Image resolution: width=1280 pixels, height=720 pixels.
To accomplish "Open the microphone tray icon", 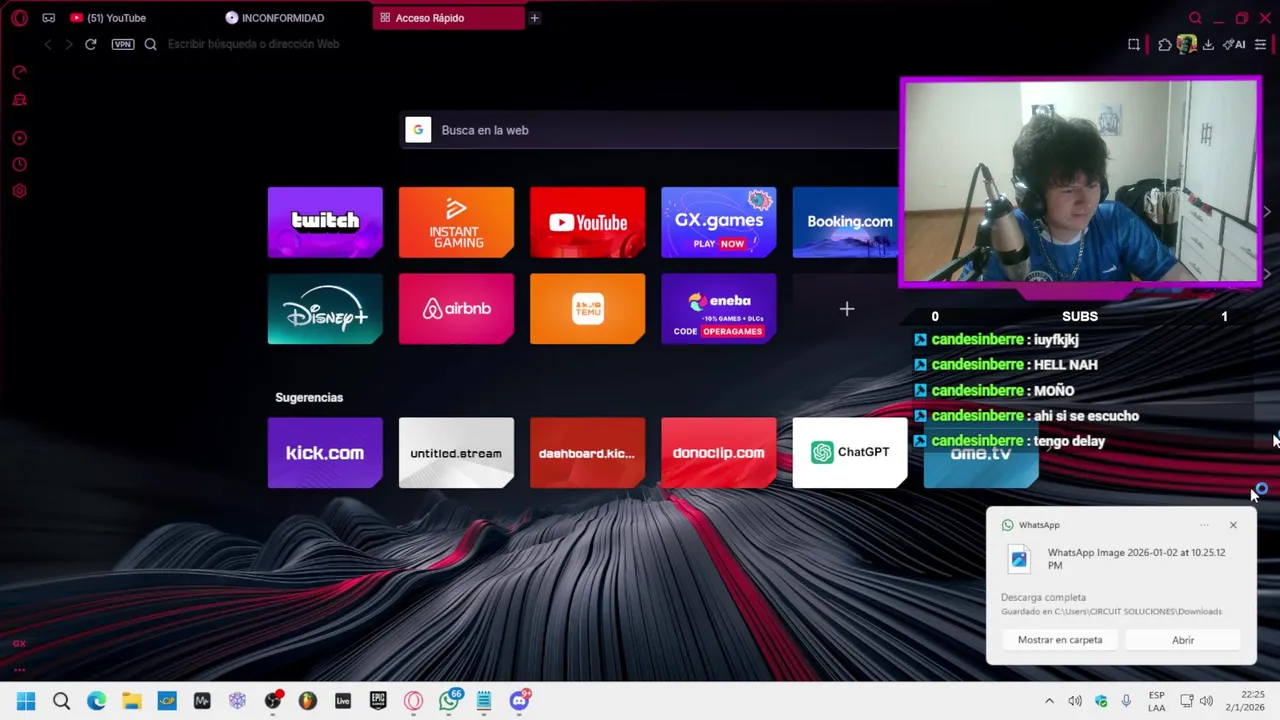I will click(1126, 701).
